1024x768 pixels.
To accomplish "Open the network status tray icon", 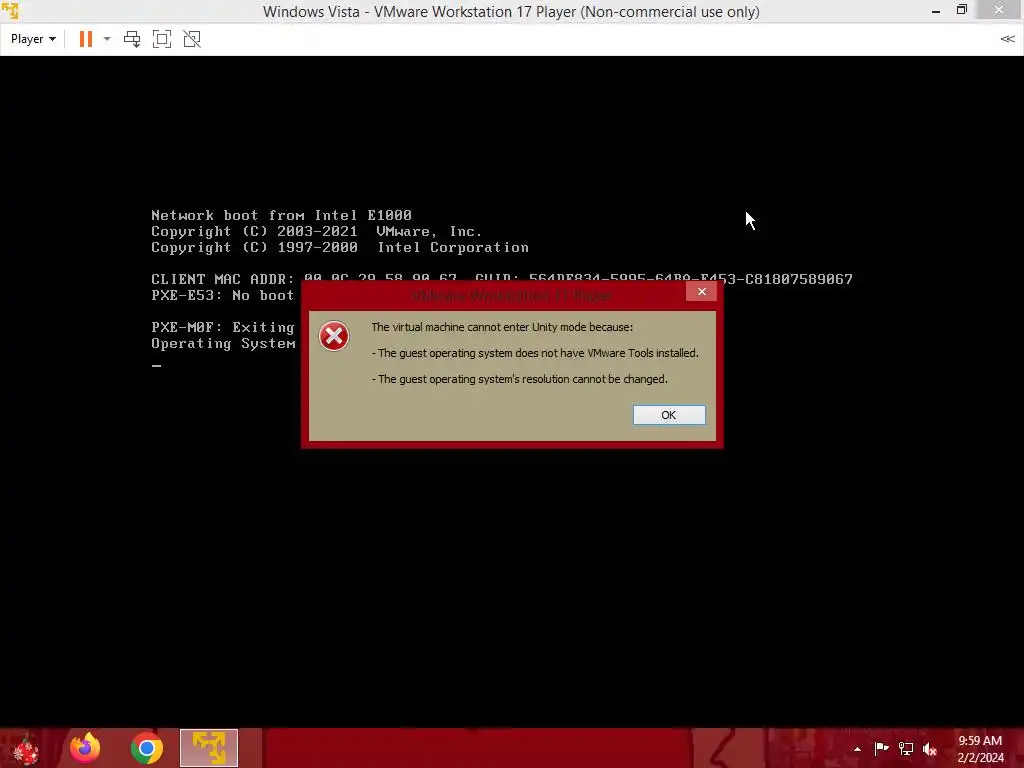I will (x=906, y=748).
